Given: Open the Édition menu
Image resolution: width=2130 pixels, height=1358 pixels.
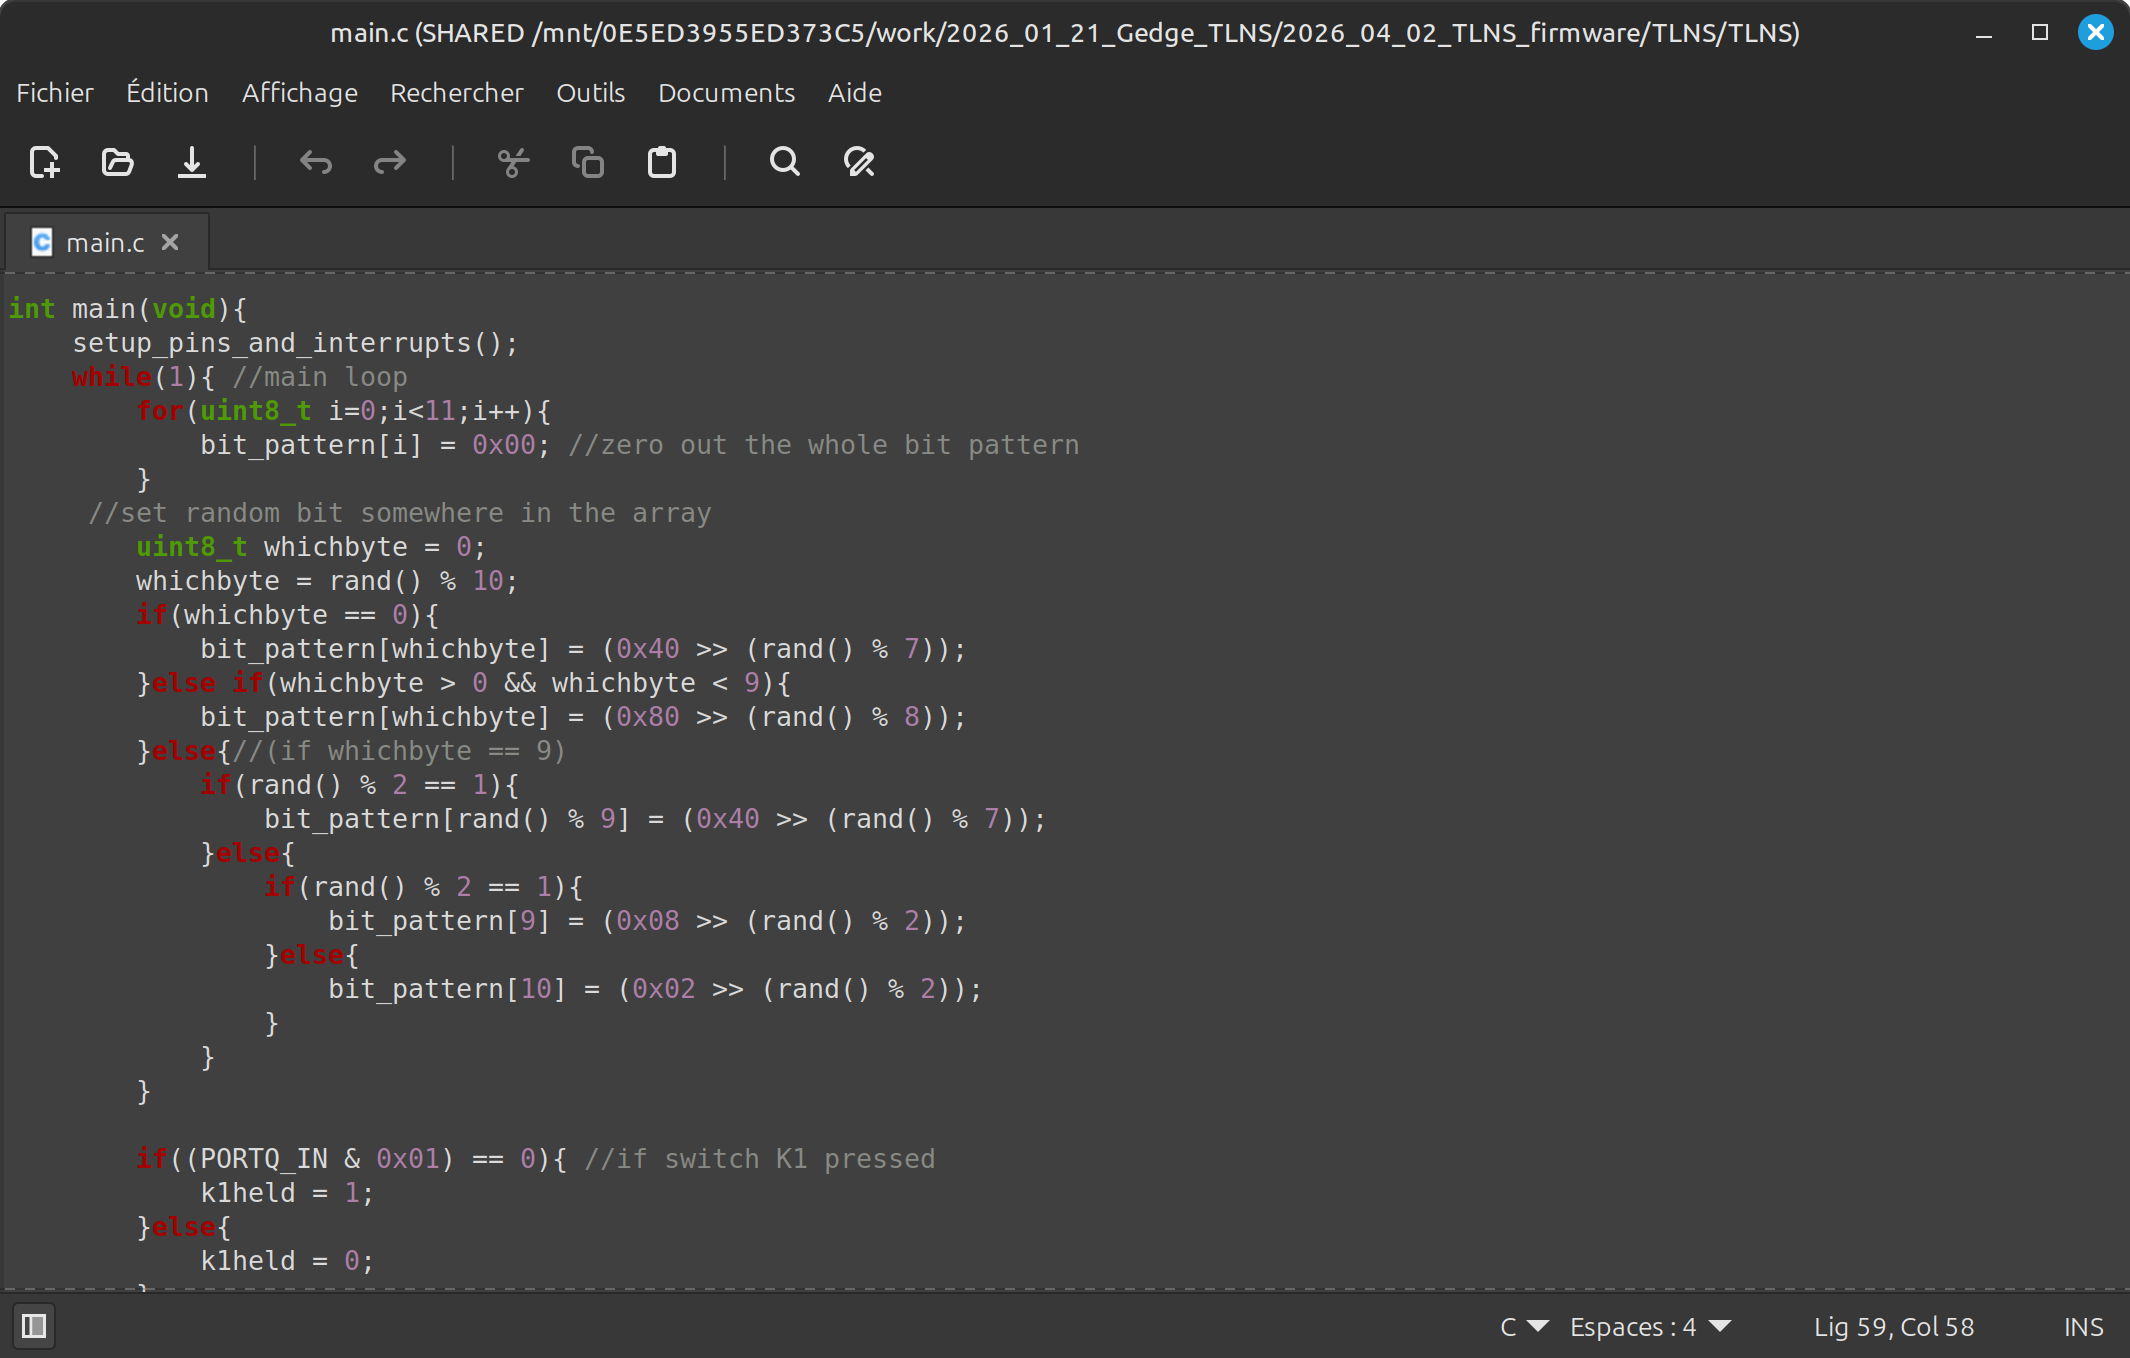Looking at the screenshot, I should click(167, 93).
